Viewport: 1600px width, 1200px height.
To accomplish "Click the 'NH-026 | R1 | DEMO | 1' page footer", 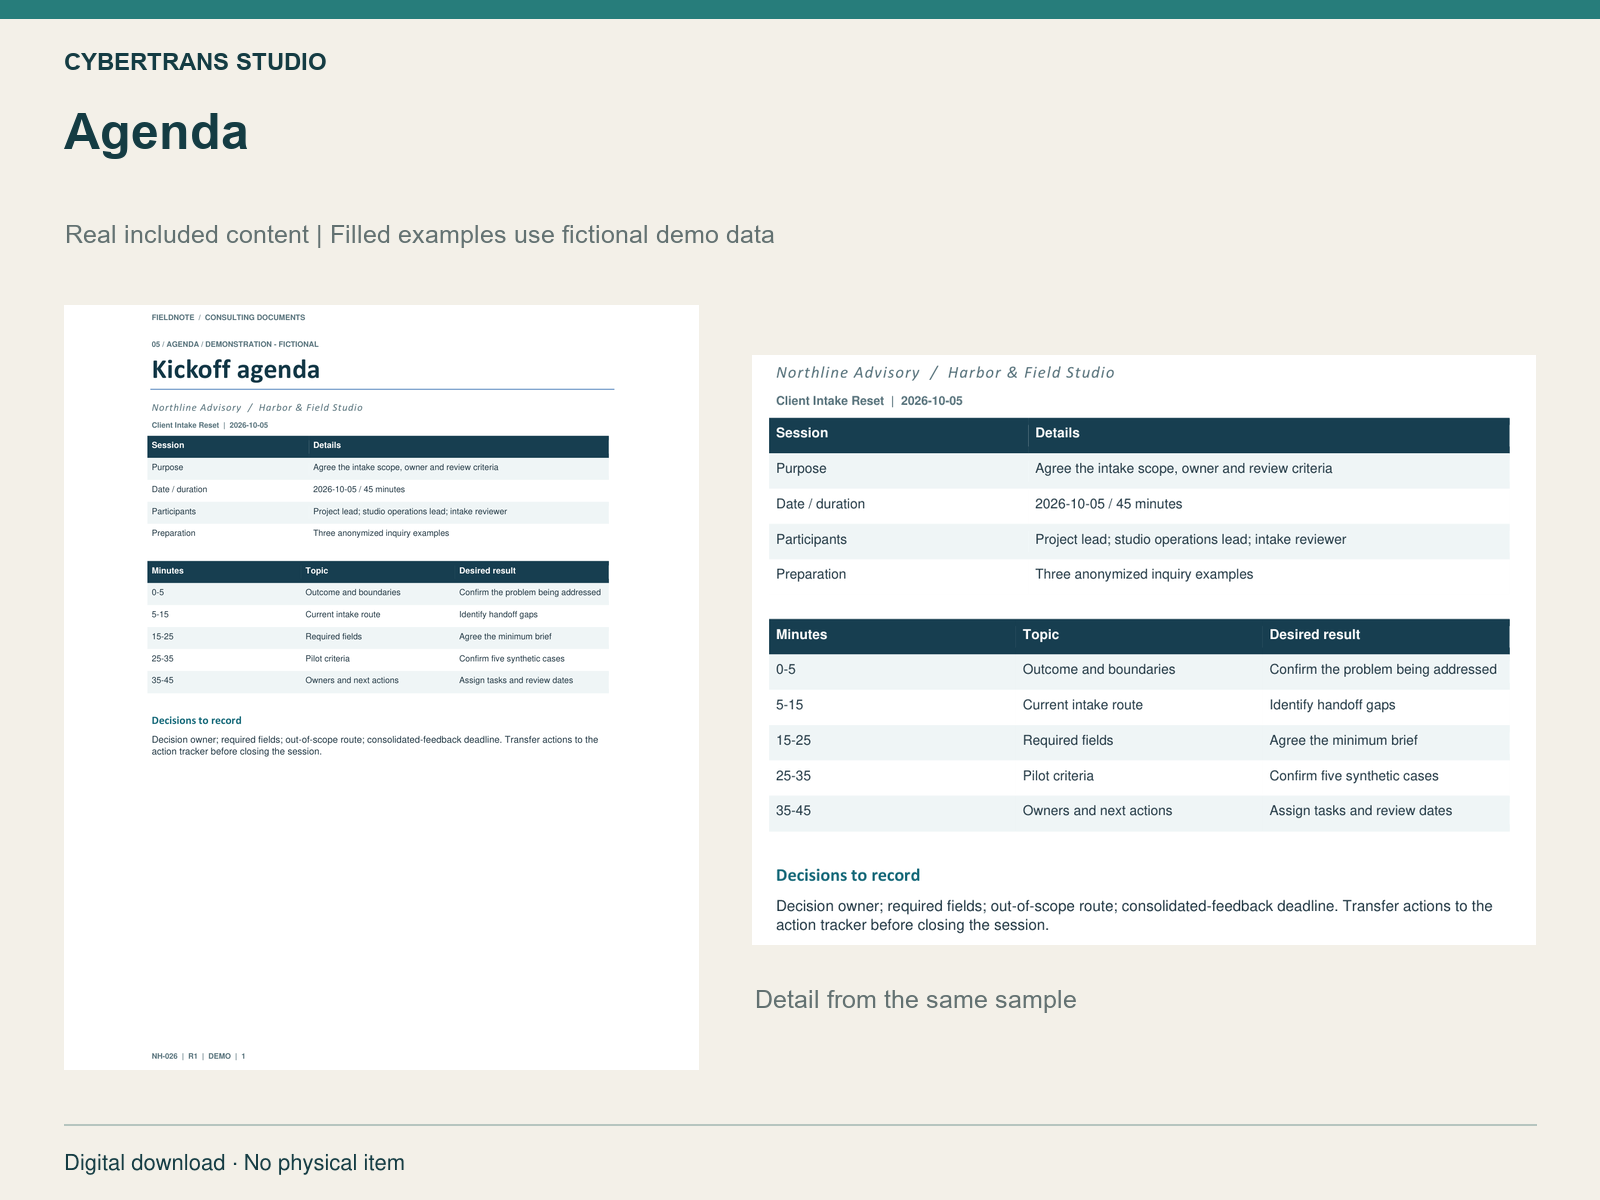I will (198, 1056).
